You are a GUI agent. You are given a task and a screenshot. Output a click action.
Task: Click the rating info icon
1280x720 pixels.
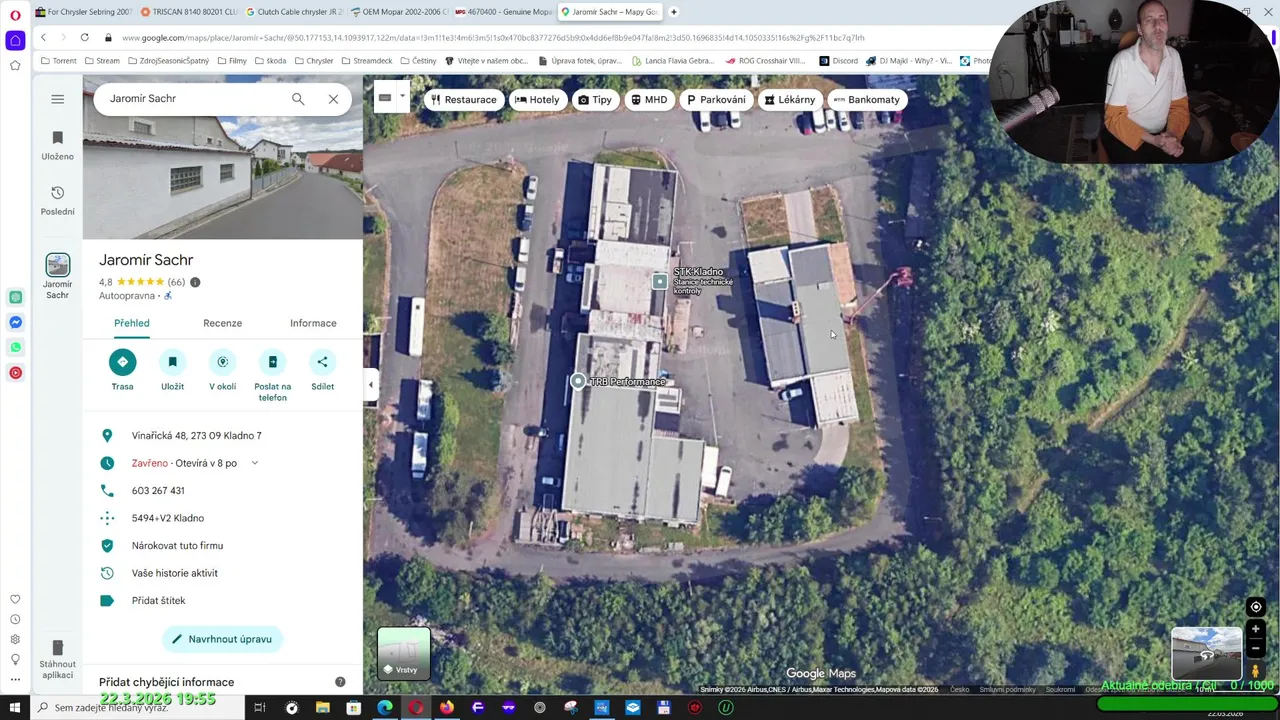coord(195,282)
